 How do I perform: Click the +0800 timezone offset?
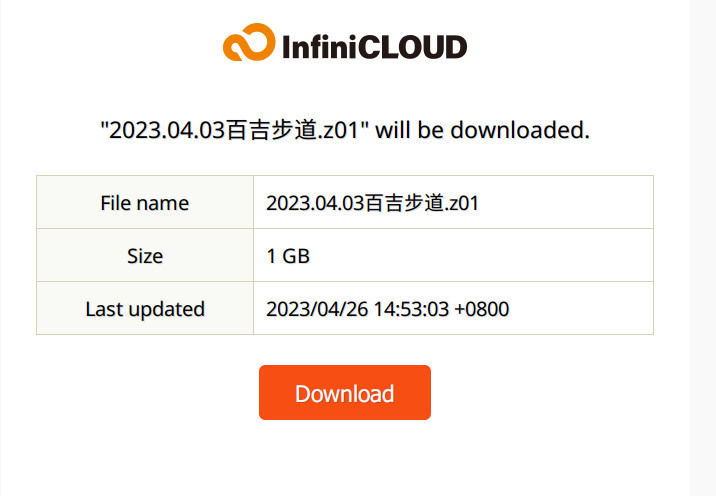coord(482,309)
